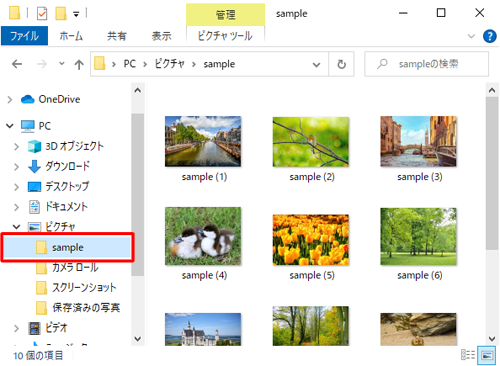Refresh the sample folder view
500x366 pixels.
(x=341, y=64)
